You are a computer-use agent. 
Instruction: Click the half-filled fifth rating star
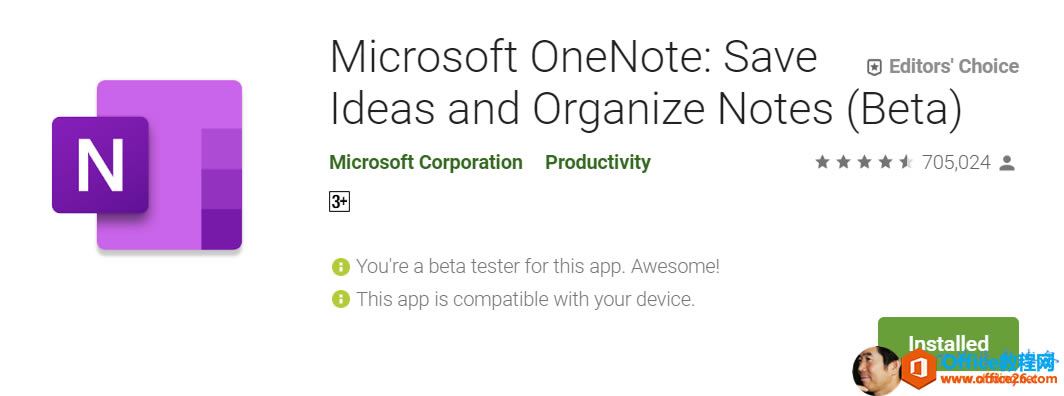point(906,162)
